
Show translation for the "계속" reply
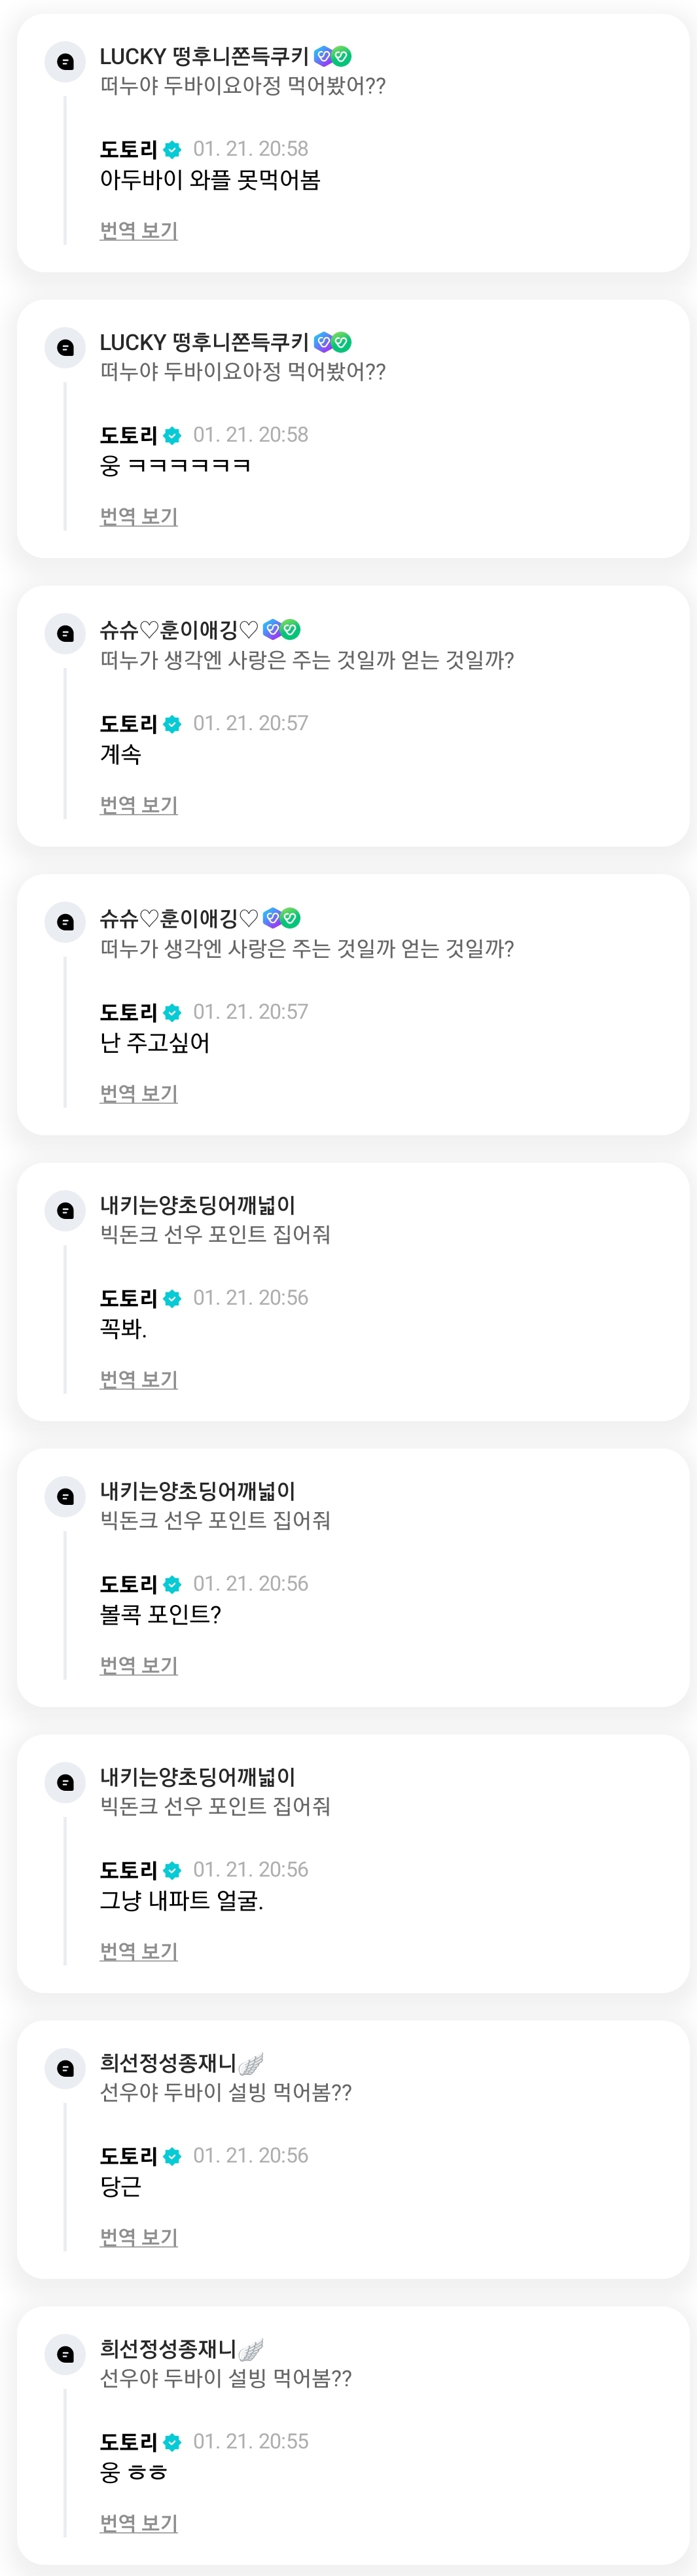point(139,804)
